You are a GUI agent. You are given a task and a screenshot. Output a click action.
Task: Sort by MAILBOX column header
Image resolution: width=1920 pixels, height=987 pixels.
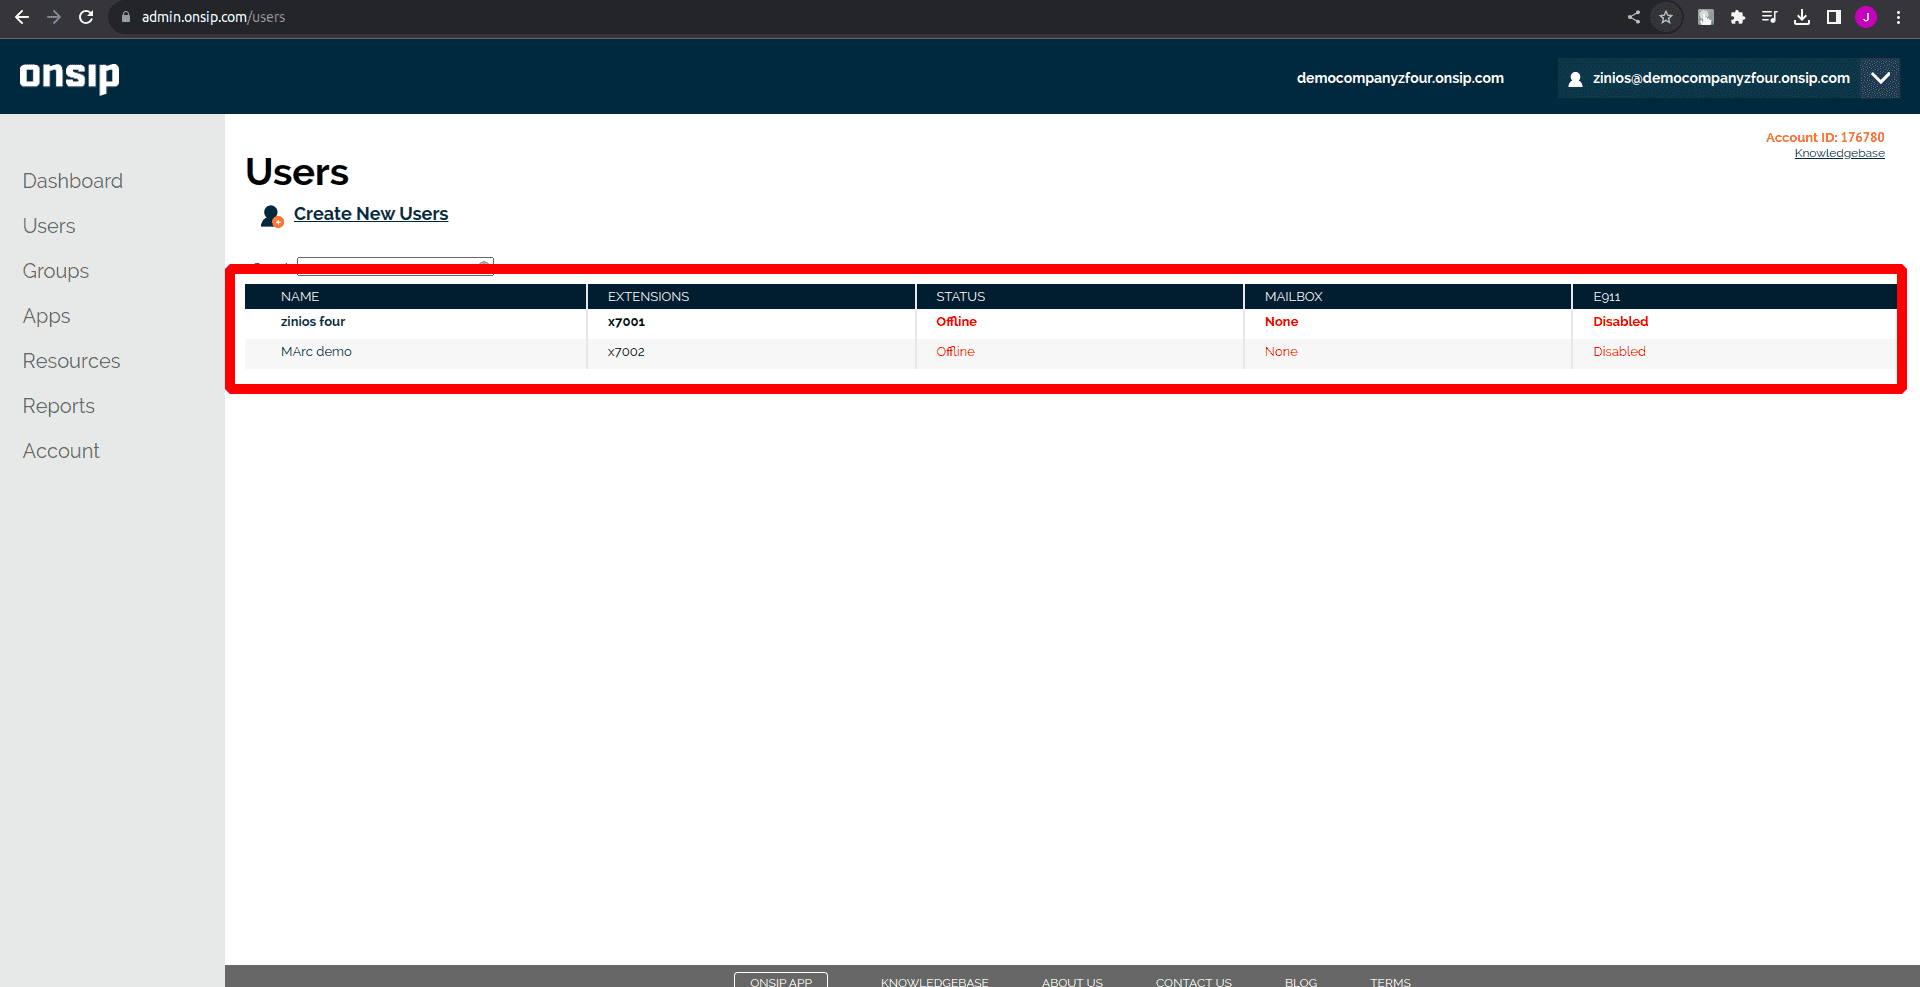1293,297
